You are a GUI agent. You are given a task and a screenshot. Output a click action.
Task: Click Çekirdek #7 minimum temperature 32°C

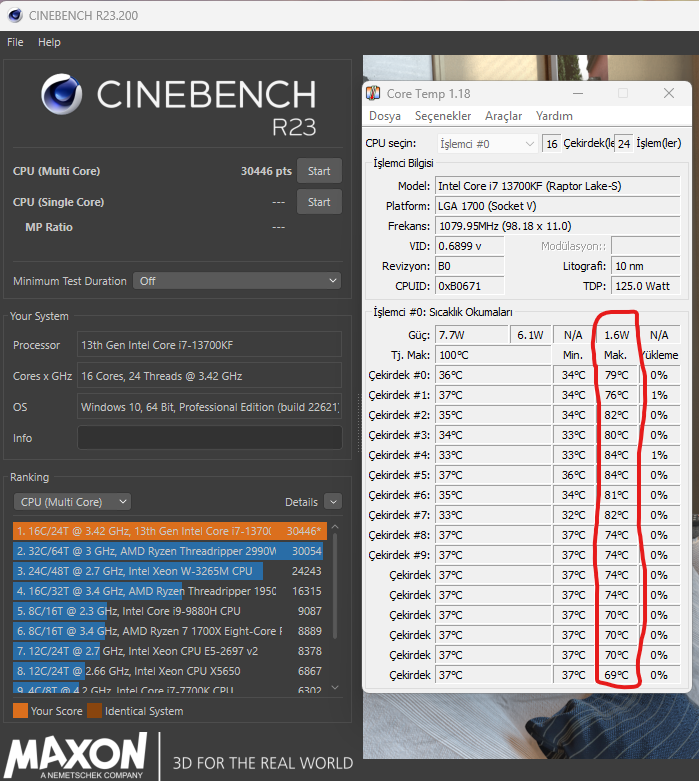(574, 515)
